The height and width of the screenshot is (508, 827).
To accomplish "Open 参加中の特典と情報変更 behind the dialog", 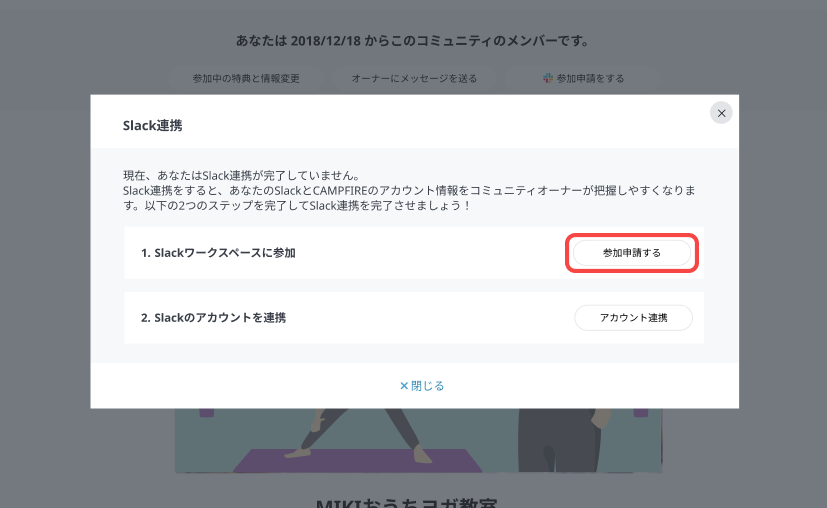I will [x=246, y=78].
